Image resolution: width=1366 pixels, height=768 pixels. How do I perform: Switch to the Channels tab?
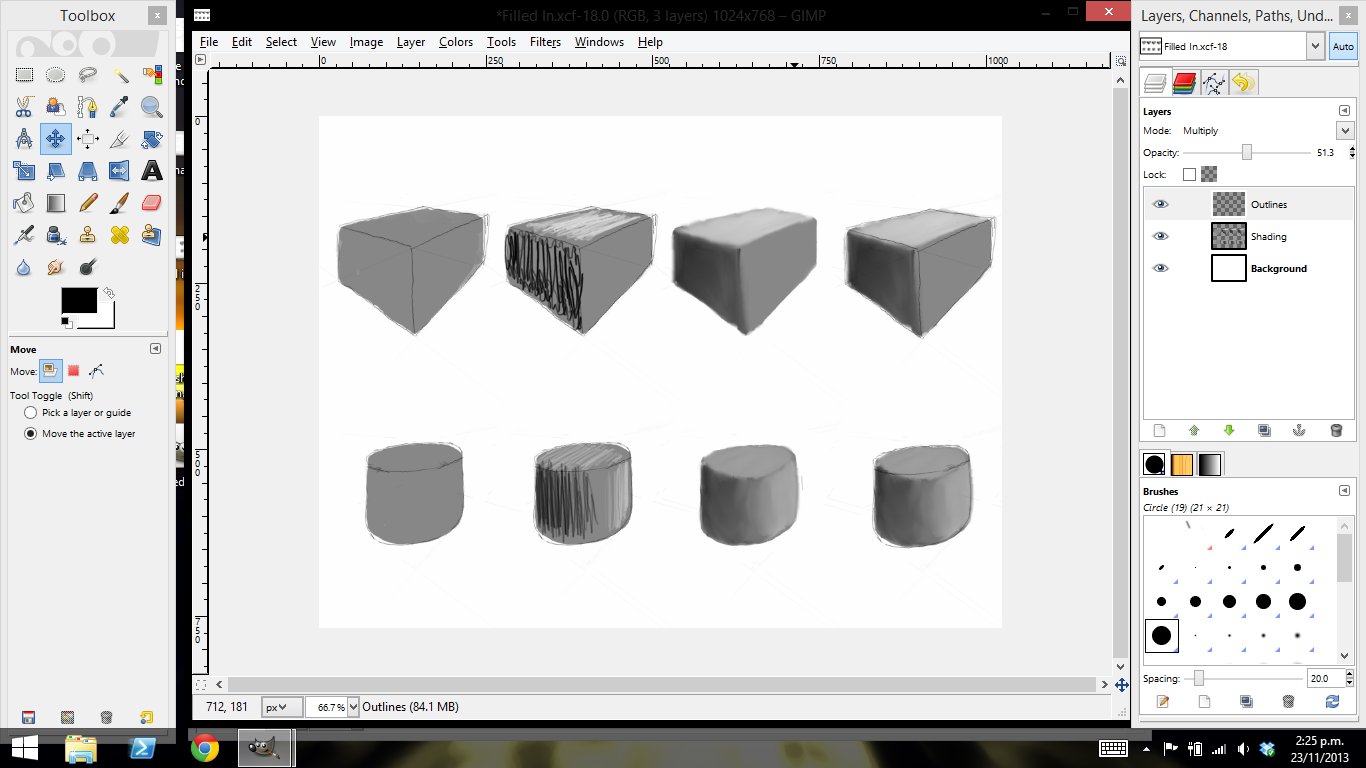[1185, 83]
